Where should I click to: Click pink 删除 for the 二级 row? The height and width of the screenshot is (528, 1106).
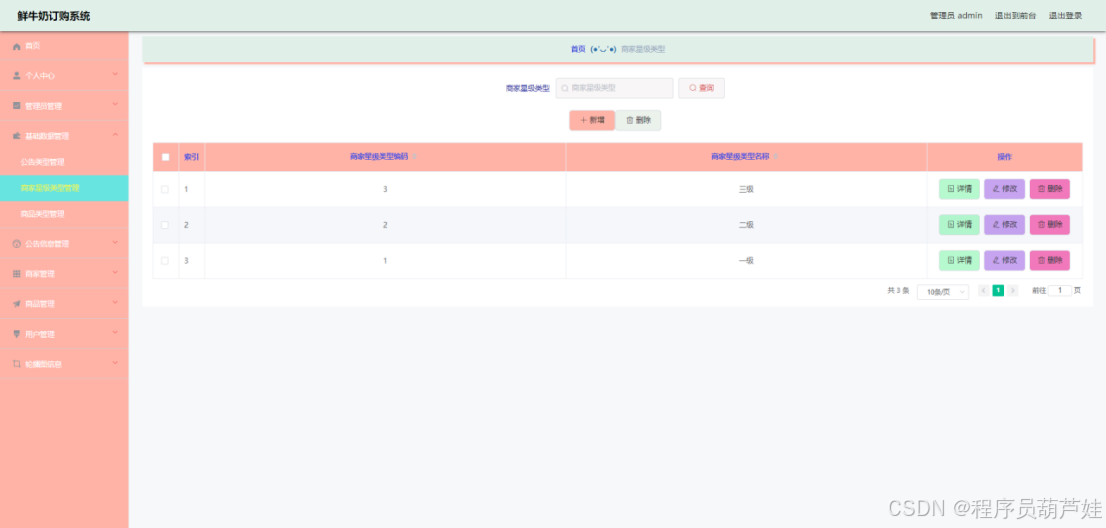tap(1050, 225)
